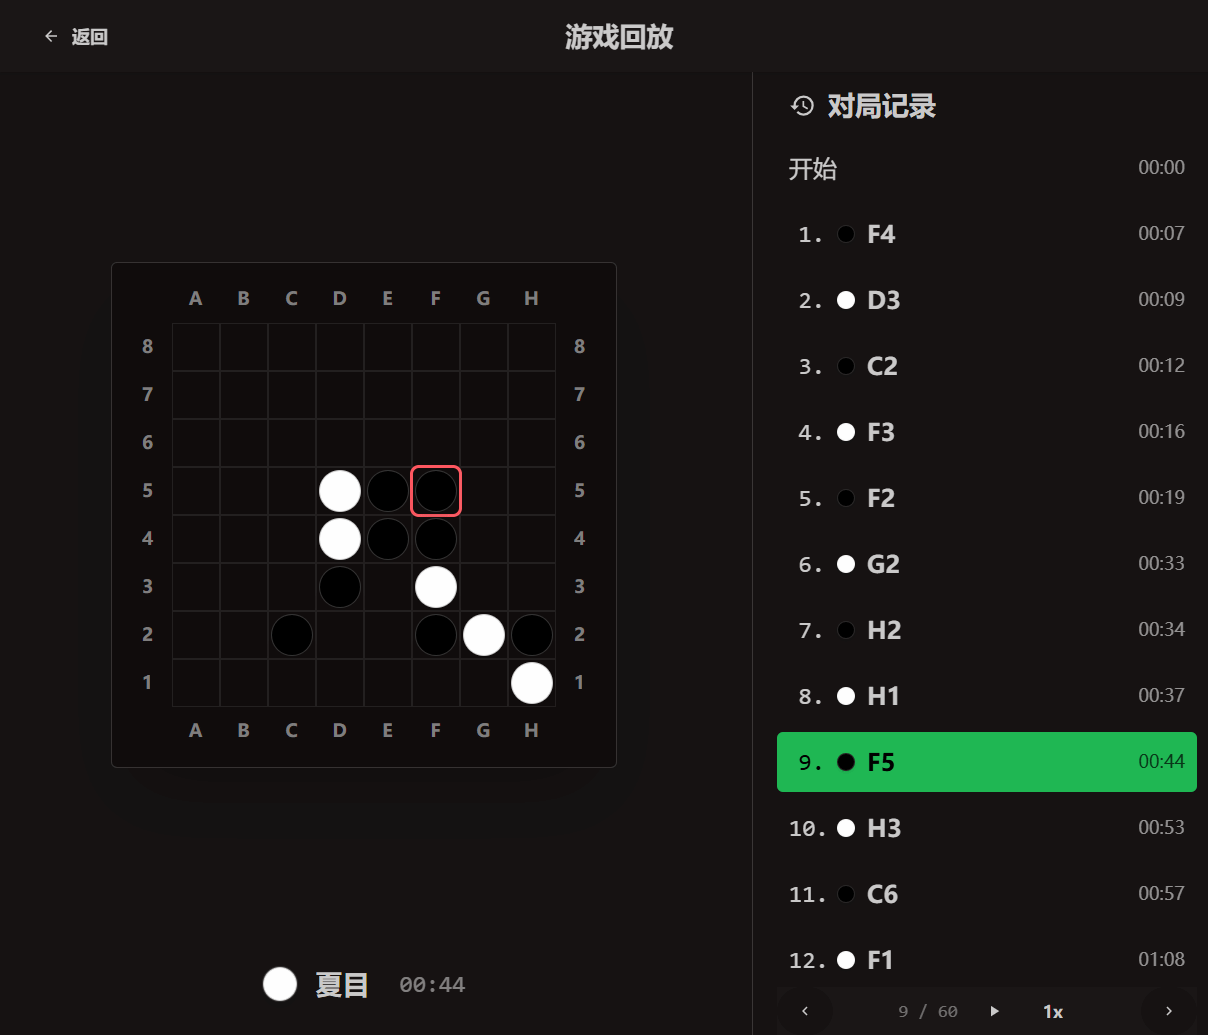Image resolution: width=1208 pixels, height=1035 pixels.
Task: Select move 11 C6 entry
Action: (986, 894)
